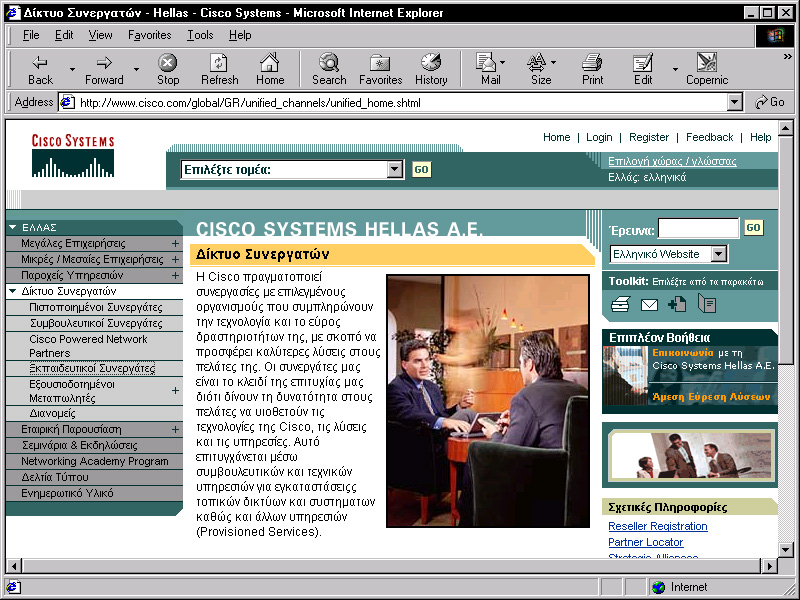800x600 pixels.
Task: Click the envelope icon in Toolkit
Action: click(649, 305)
